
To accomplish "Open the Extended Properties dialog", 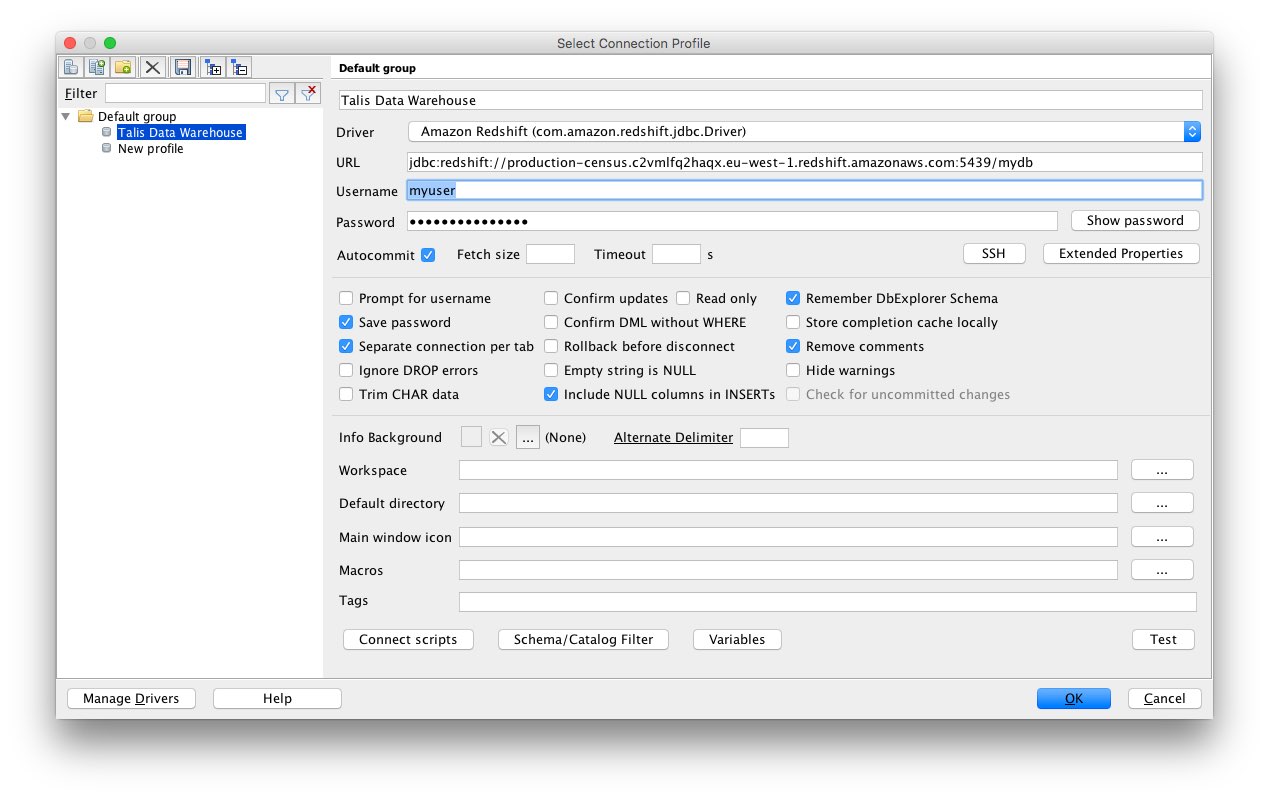I will (x=1121, y=253).
